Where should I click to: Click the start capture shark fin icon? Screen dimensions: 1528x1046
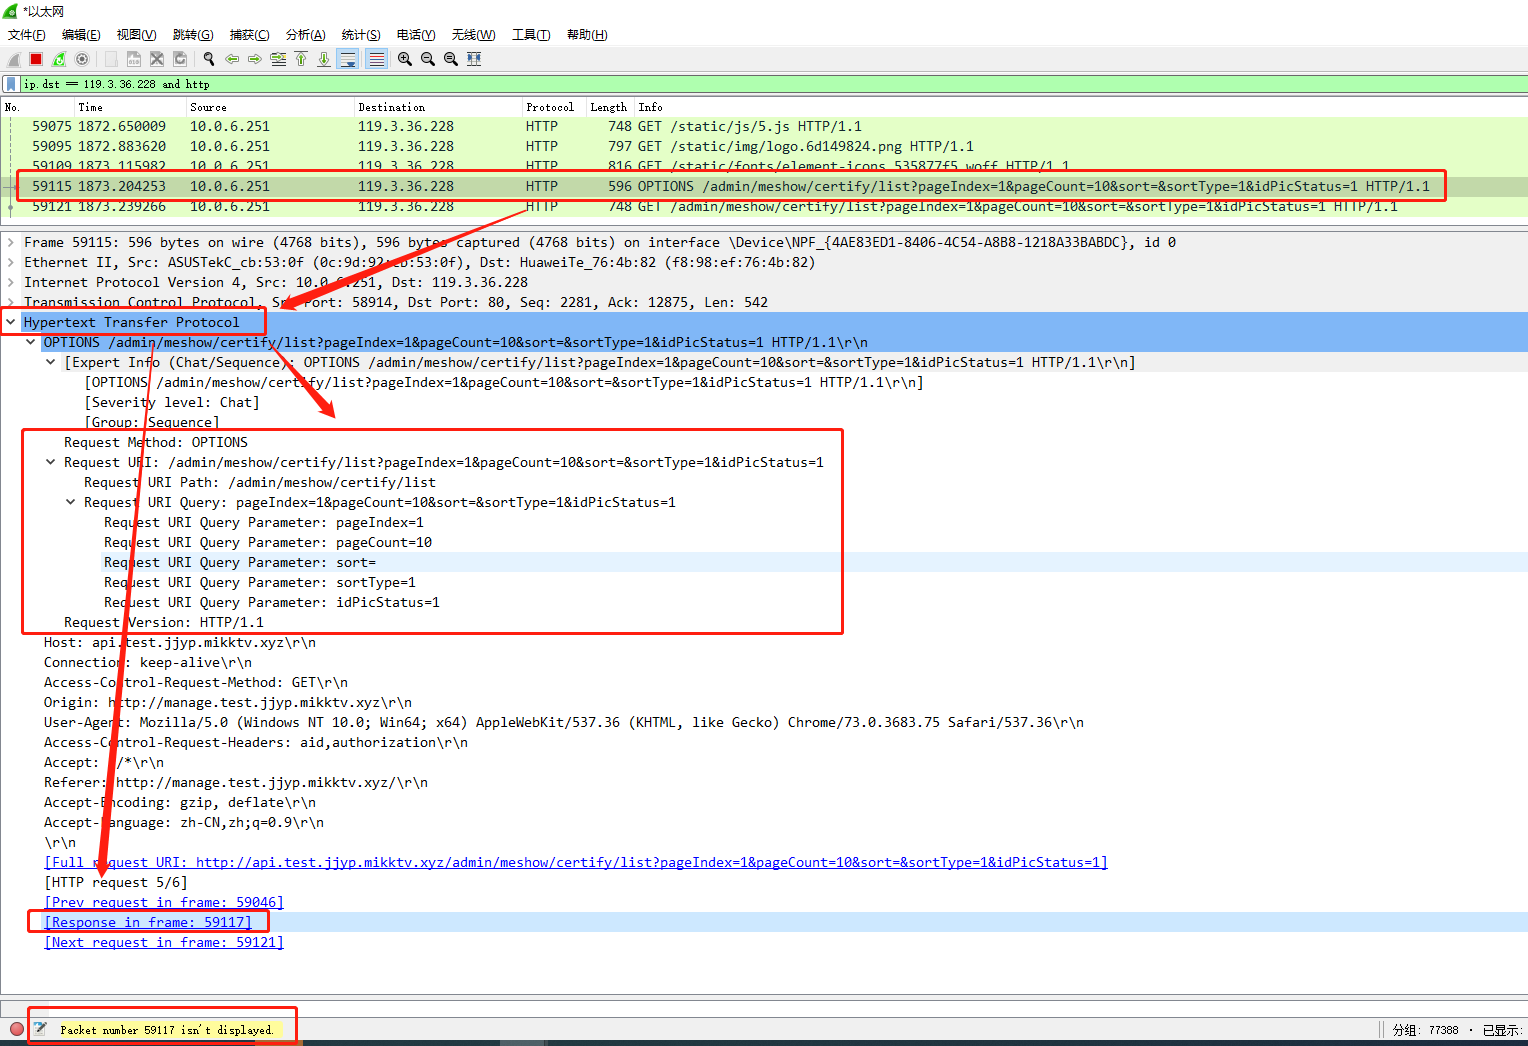click(14, 59)
